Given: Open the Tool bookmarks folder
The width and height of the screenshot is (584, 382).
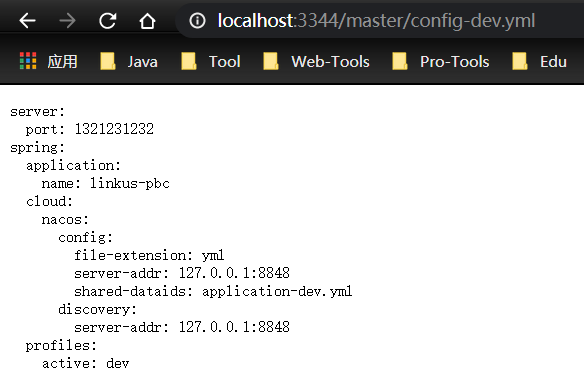Looking at the screenshot, I should tap(211, 61).
